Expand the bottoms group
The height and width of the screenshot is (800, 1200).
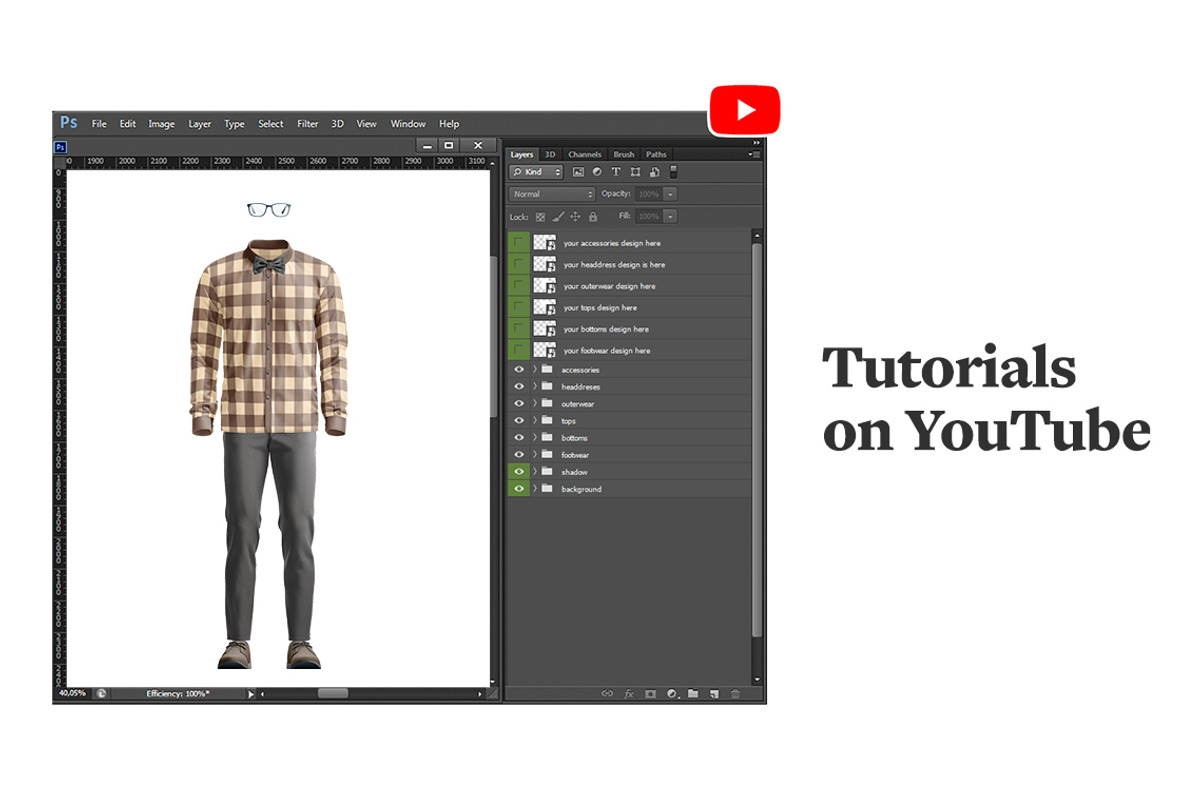(x=535, y=437)
